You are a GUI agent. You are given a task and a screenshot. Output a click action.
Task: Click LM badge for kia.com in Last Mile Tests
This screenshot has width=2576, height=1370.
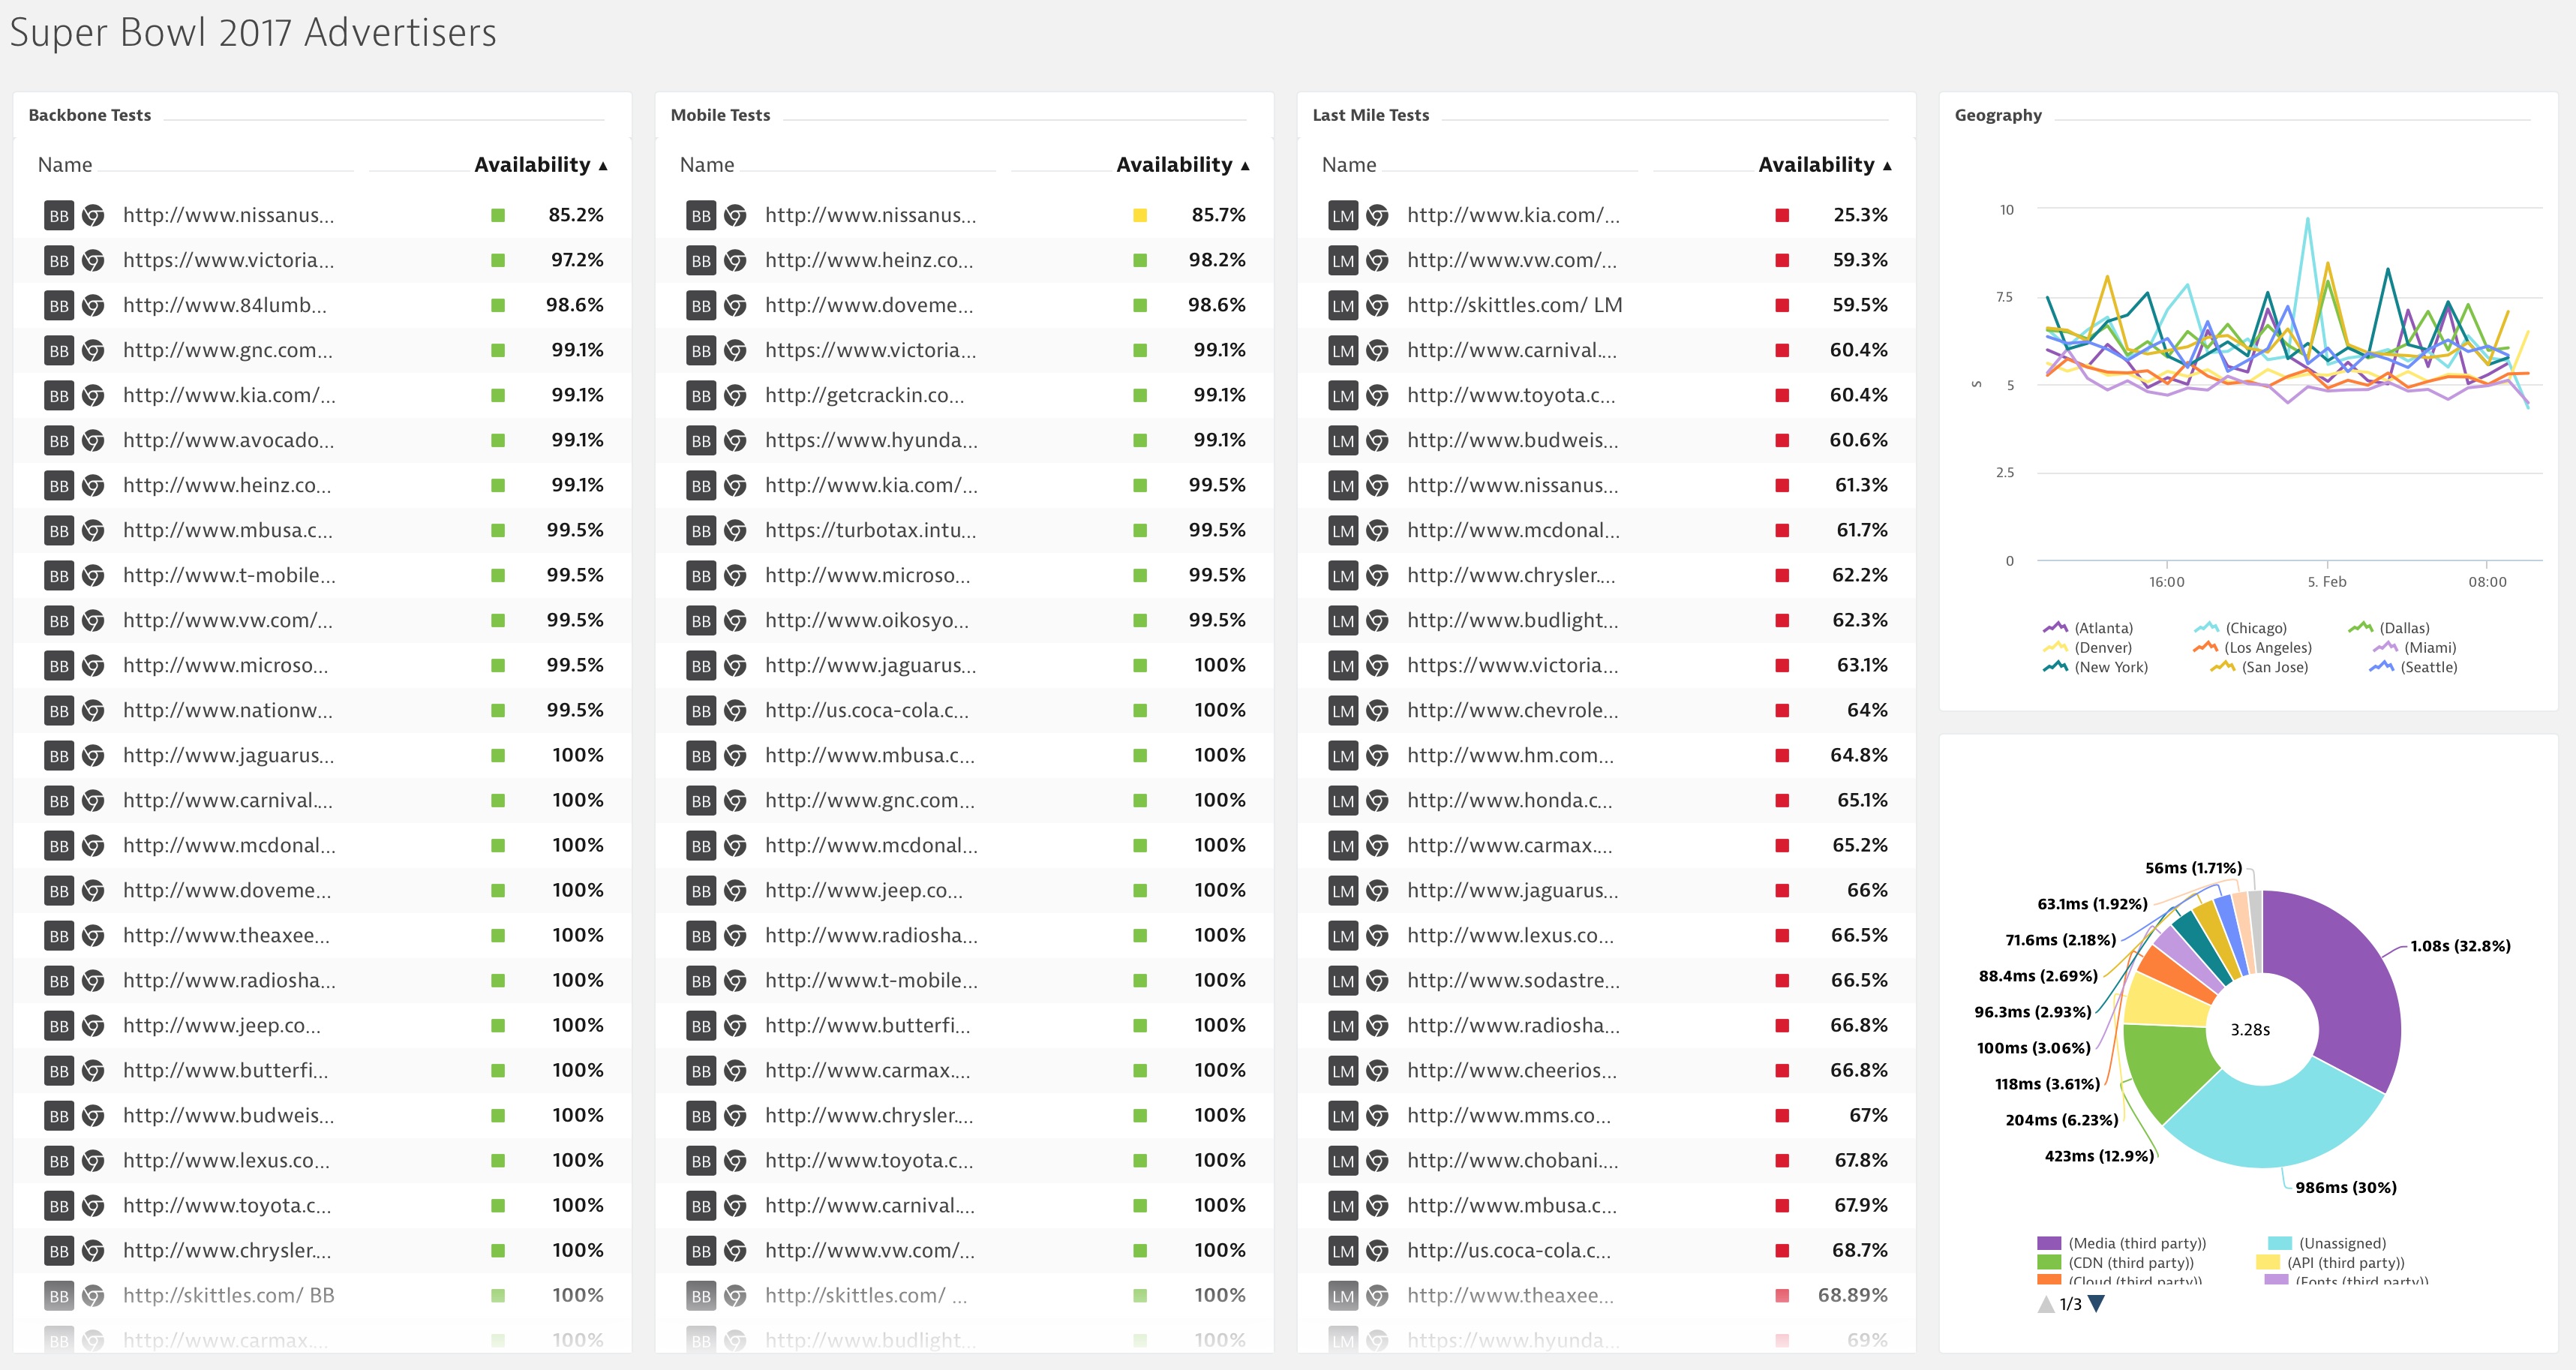click(x=1343, y=215)
